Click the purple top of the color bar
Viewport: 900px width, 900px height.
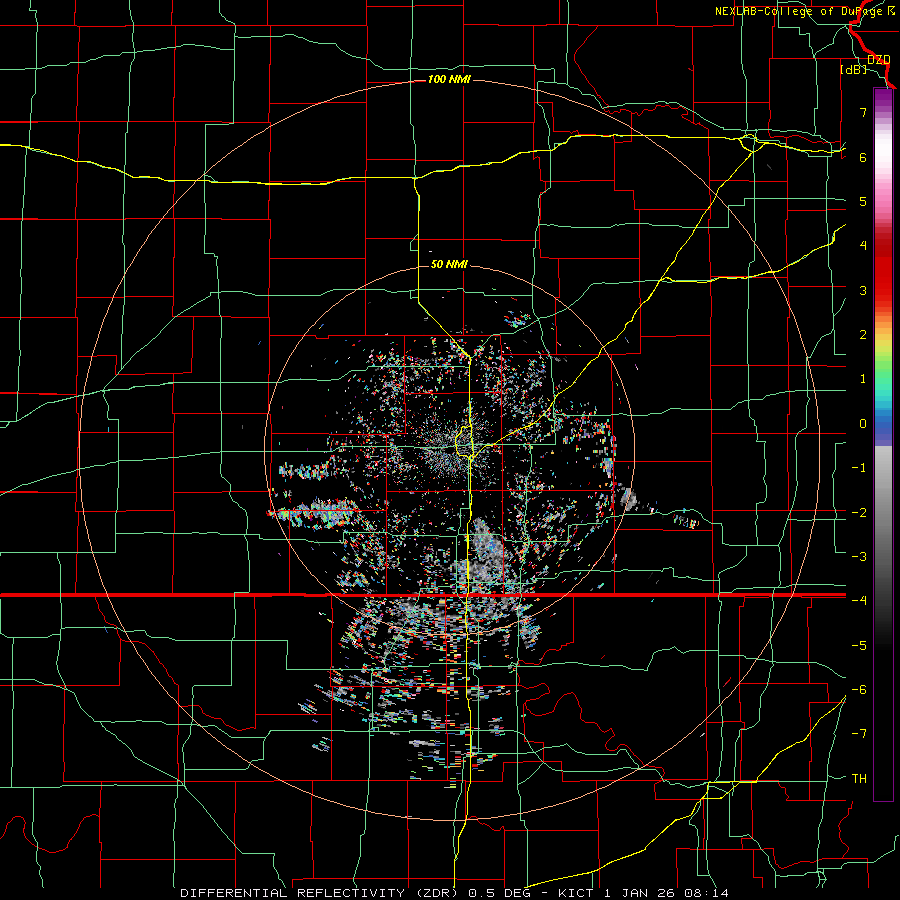coord(883,98)
